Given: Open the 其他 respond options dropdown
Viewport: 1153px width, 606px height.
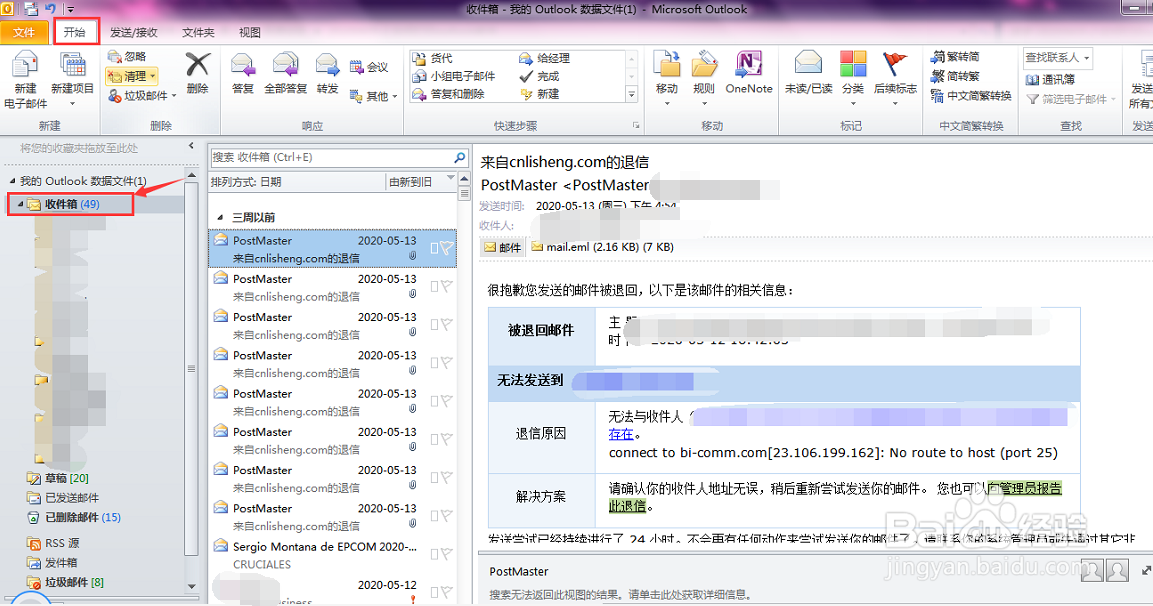Looking at the screenshot, I should (373, 96).
